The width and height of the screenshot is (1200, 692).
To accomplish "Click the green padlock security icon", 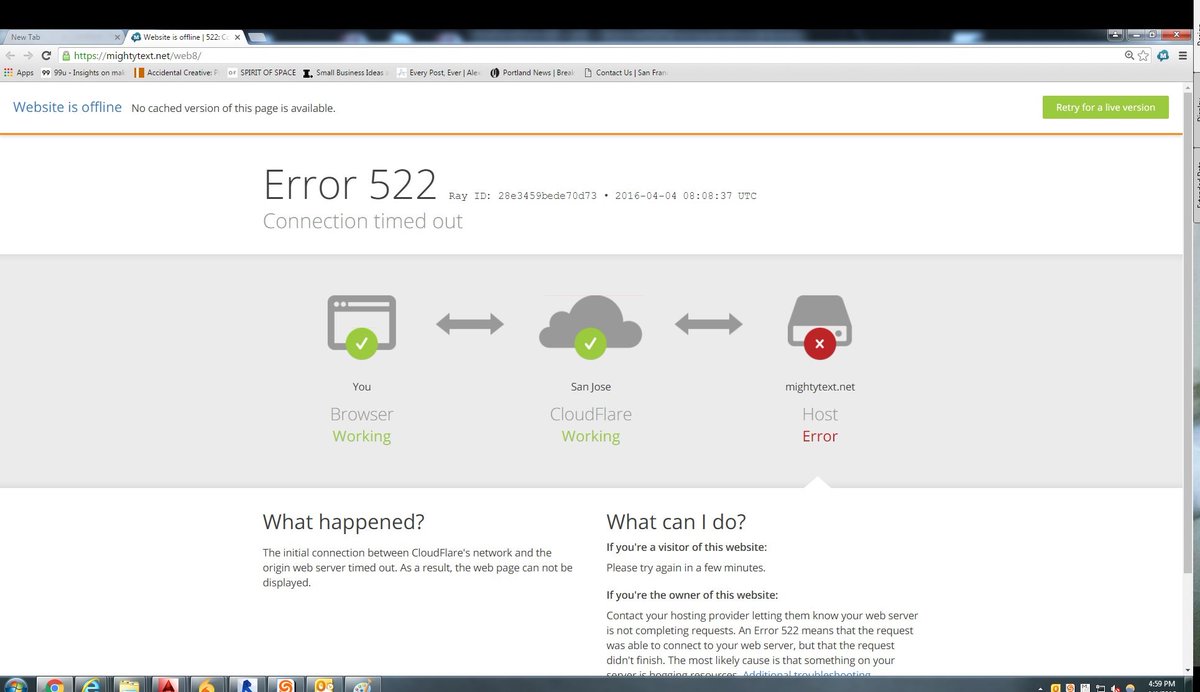I will coord(65,56).
